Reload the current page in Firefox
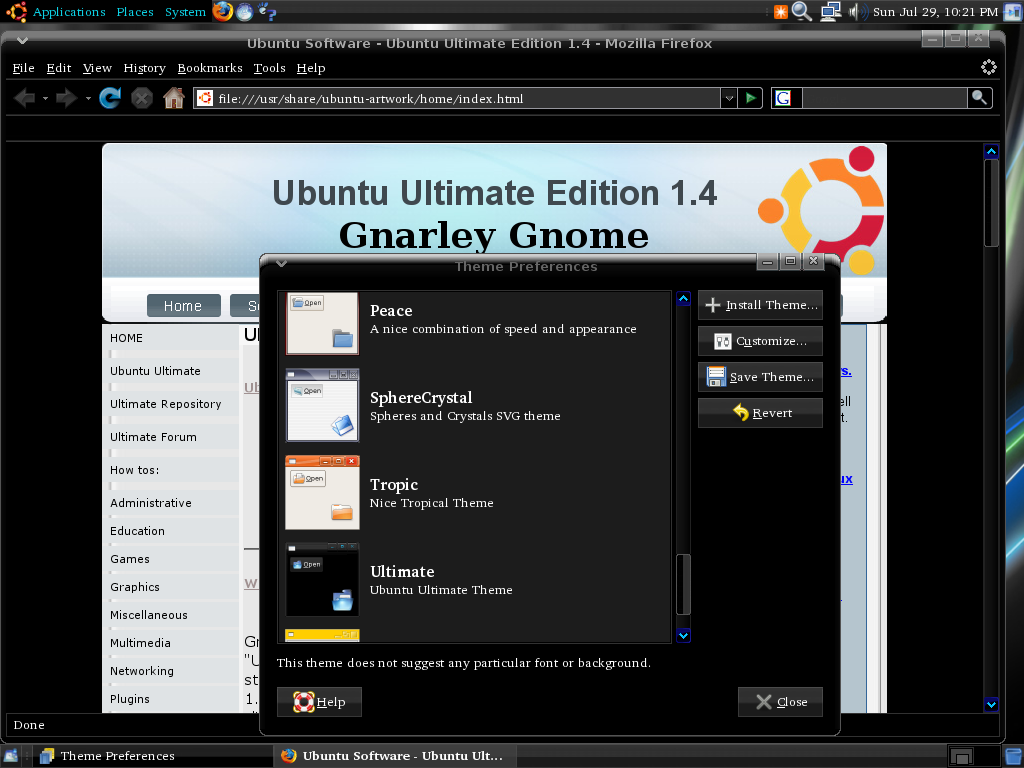 [110, 99]
